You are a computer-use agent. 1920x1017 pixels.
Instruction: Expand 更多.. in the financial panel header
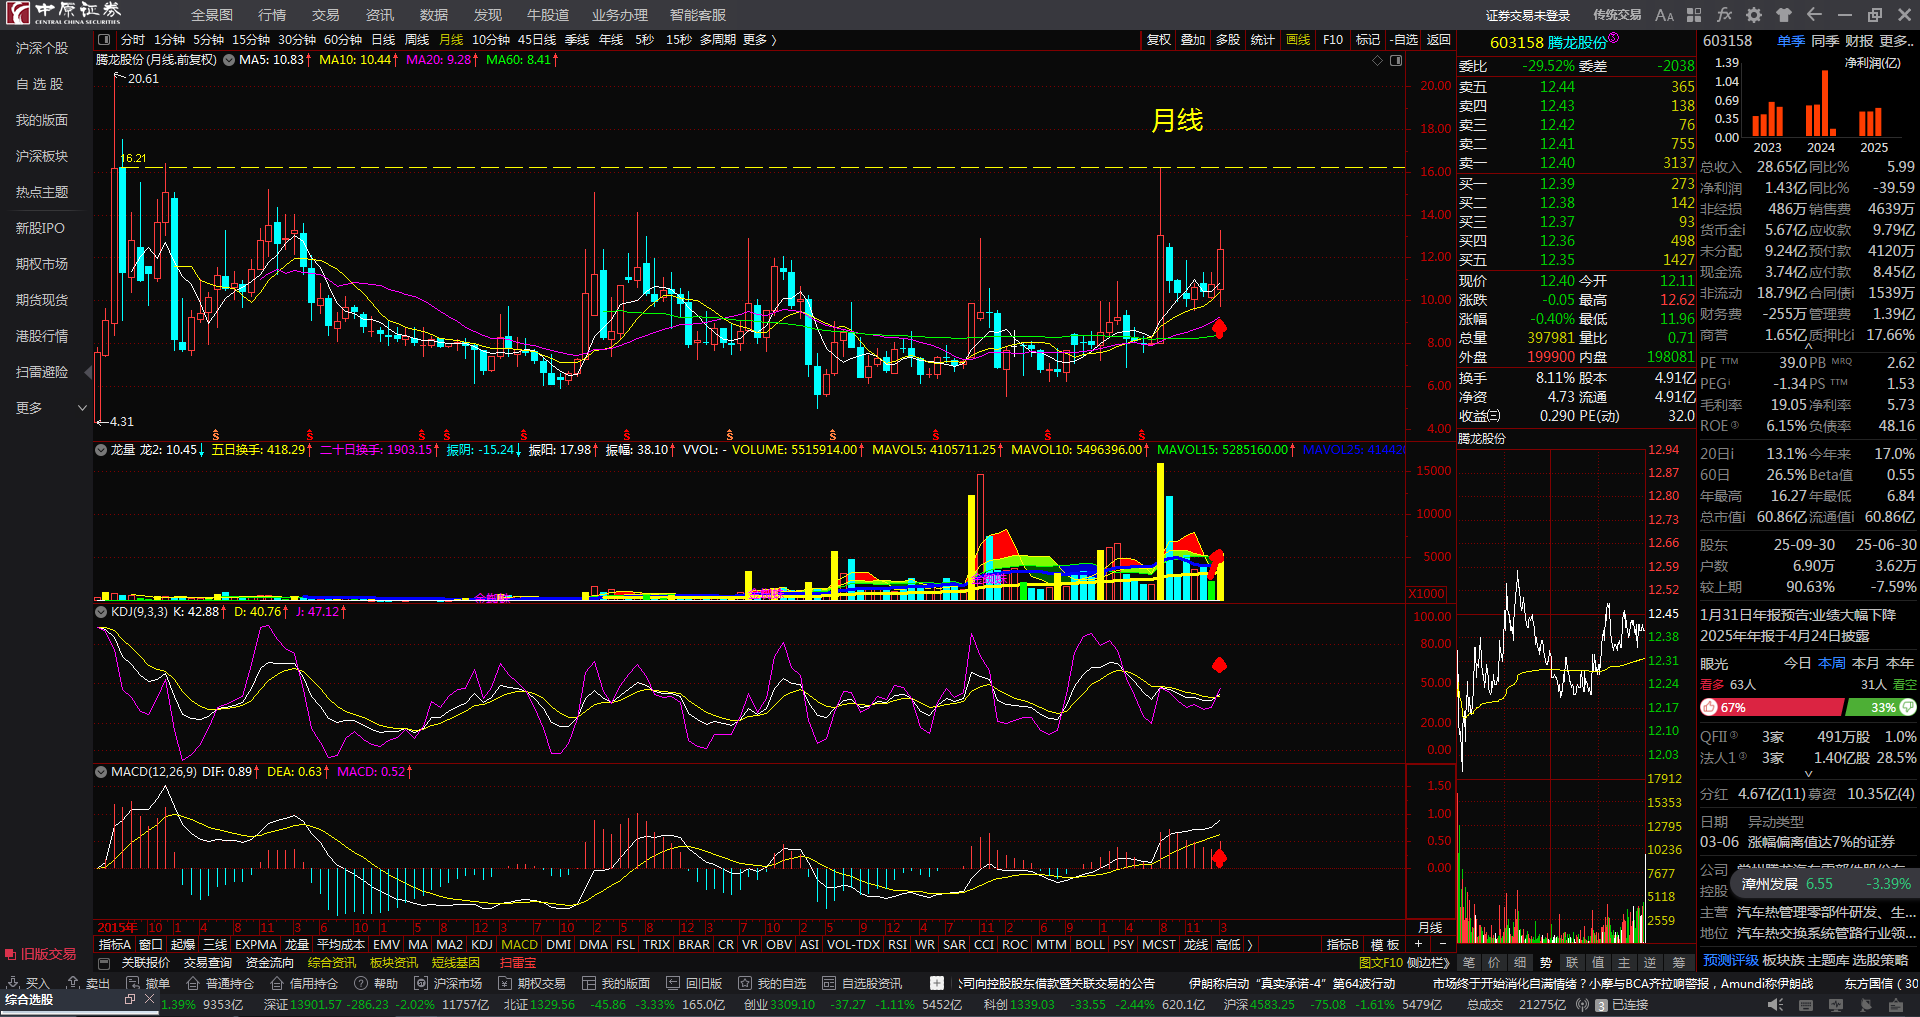click(x=1897, y=41)
